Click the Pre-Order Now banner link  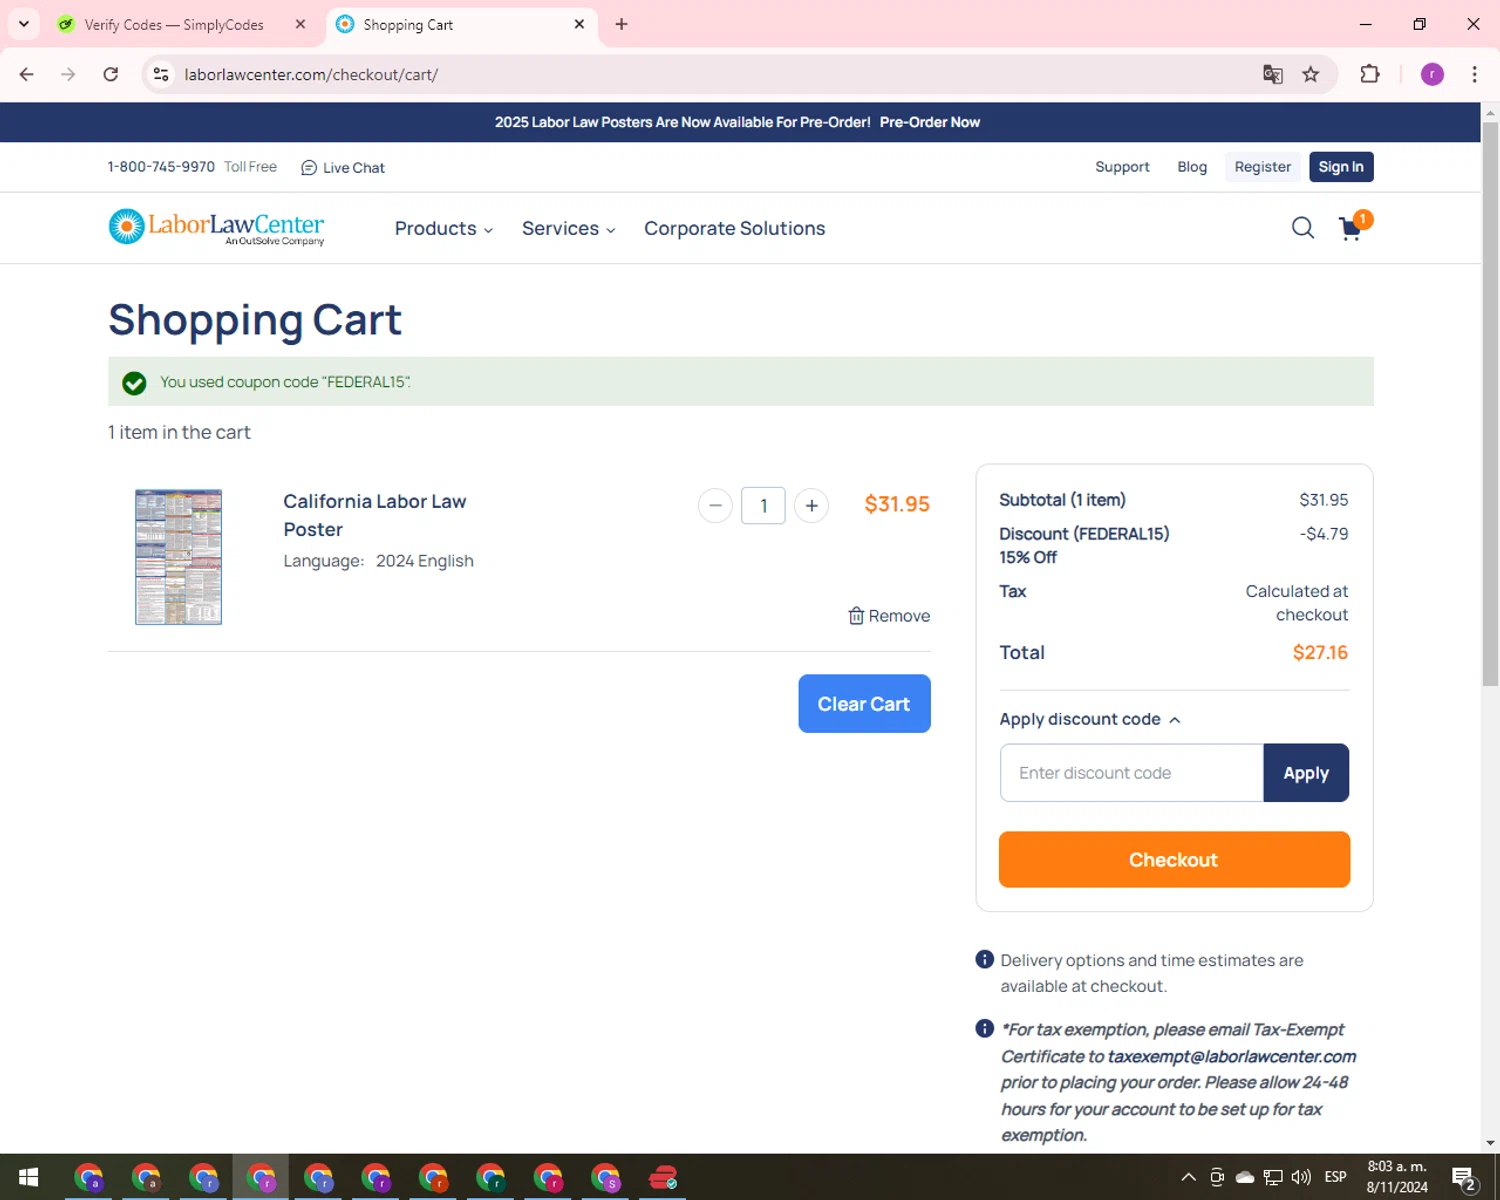tap(930, 122)
